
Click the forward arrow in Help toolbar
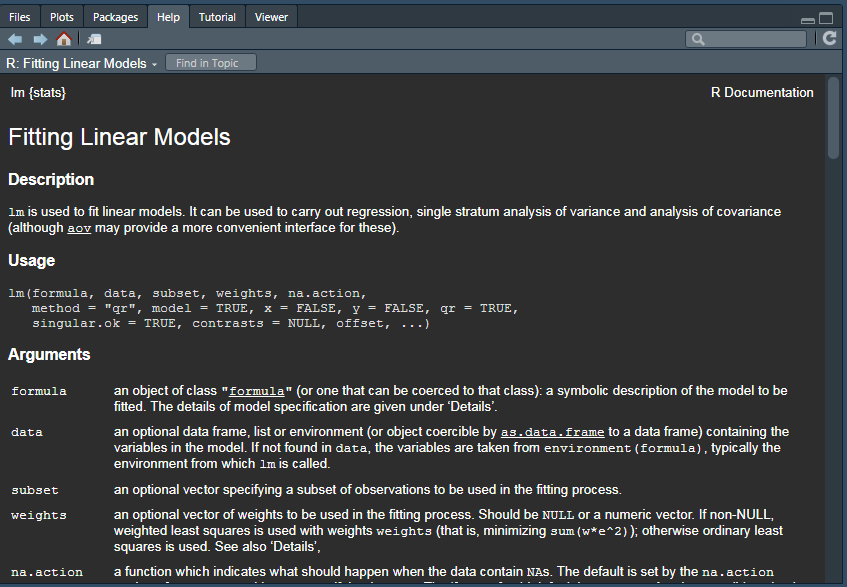pyautogui.click(x=39, y=39)
